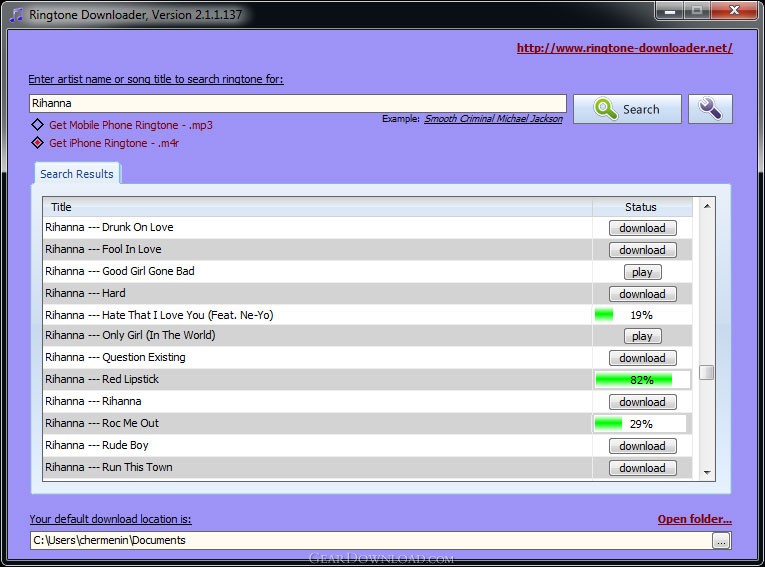This screenshot has width=765, height=567.
Task: Click the results list scroll up arrow
Action: click(707, 206)
